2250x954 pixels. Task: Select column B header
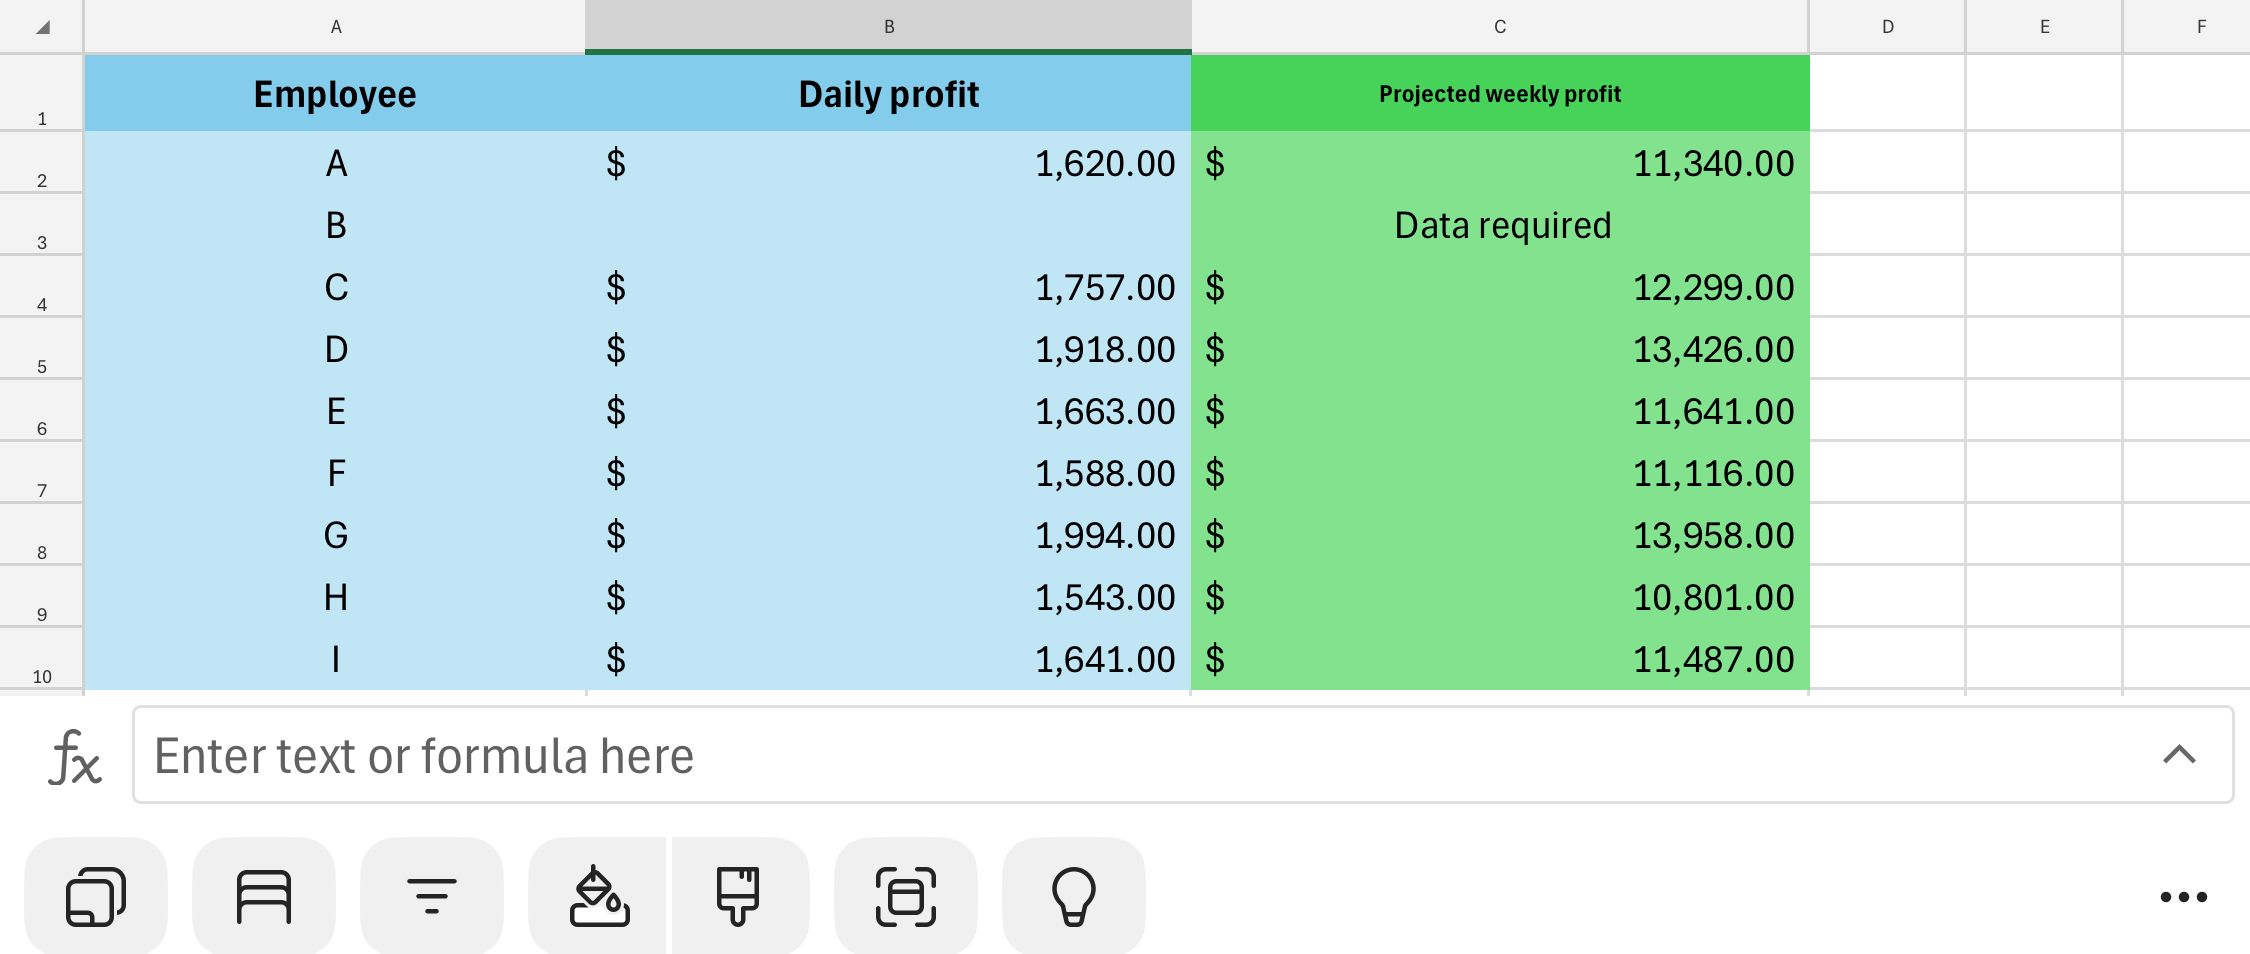click(888, 27)
